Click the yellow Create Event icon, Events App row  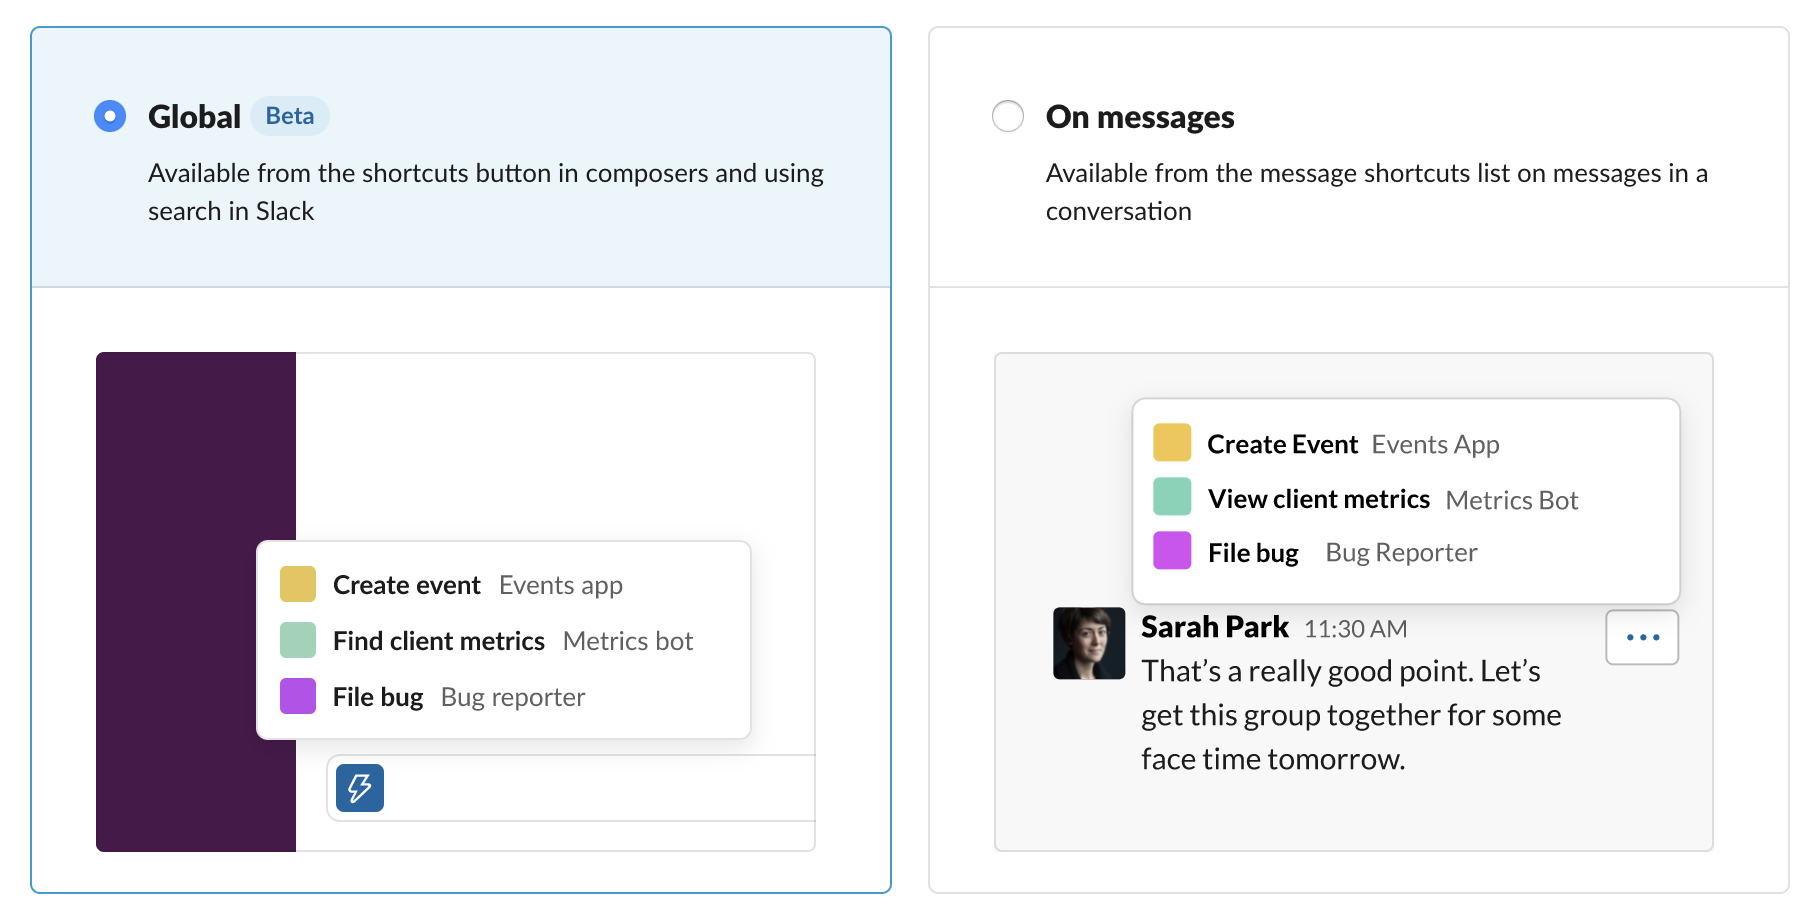1172,442
